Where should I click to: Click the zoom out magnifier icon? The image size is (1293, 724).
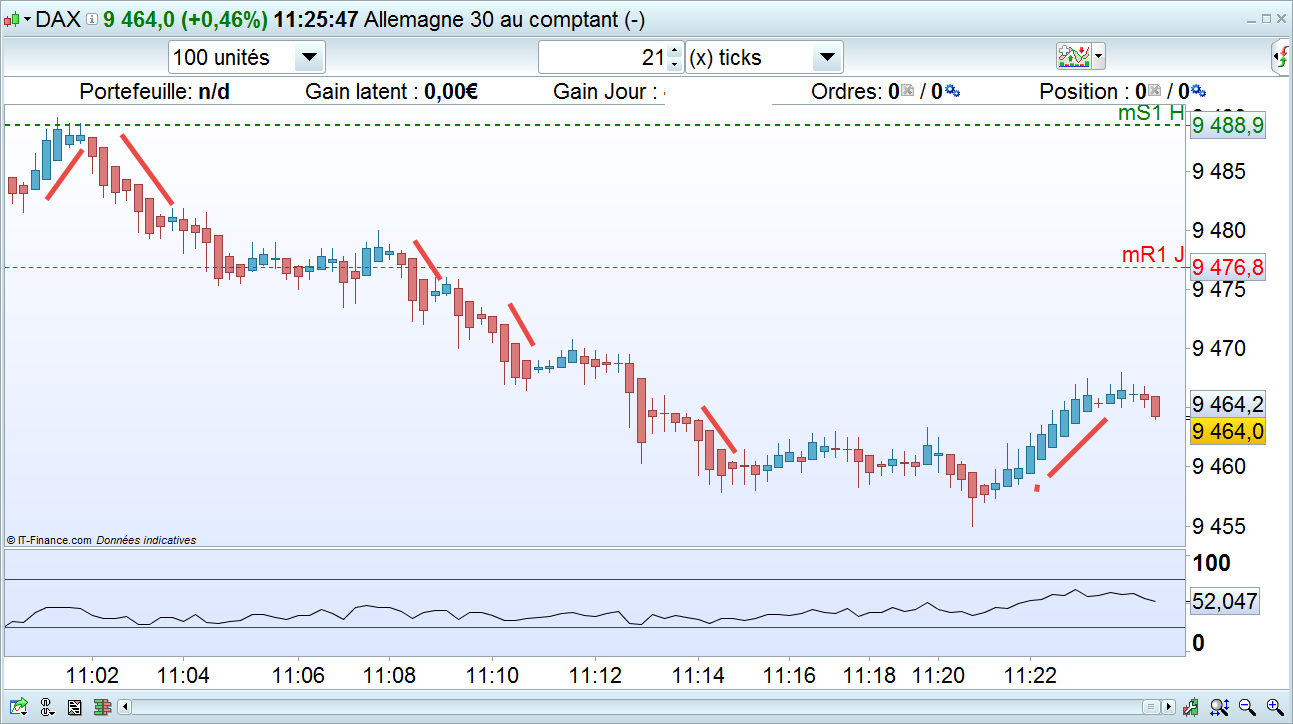(1246, 707)
